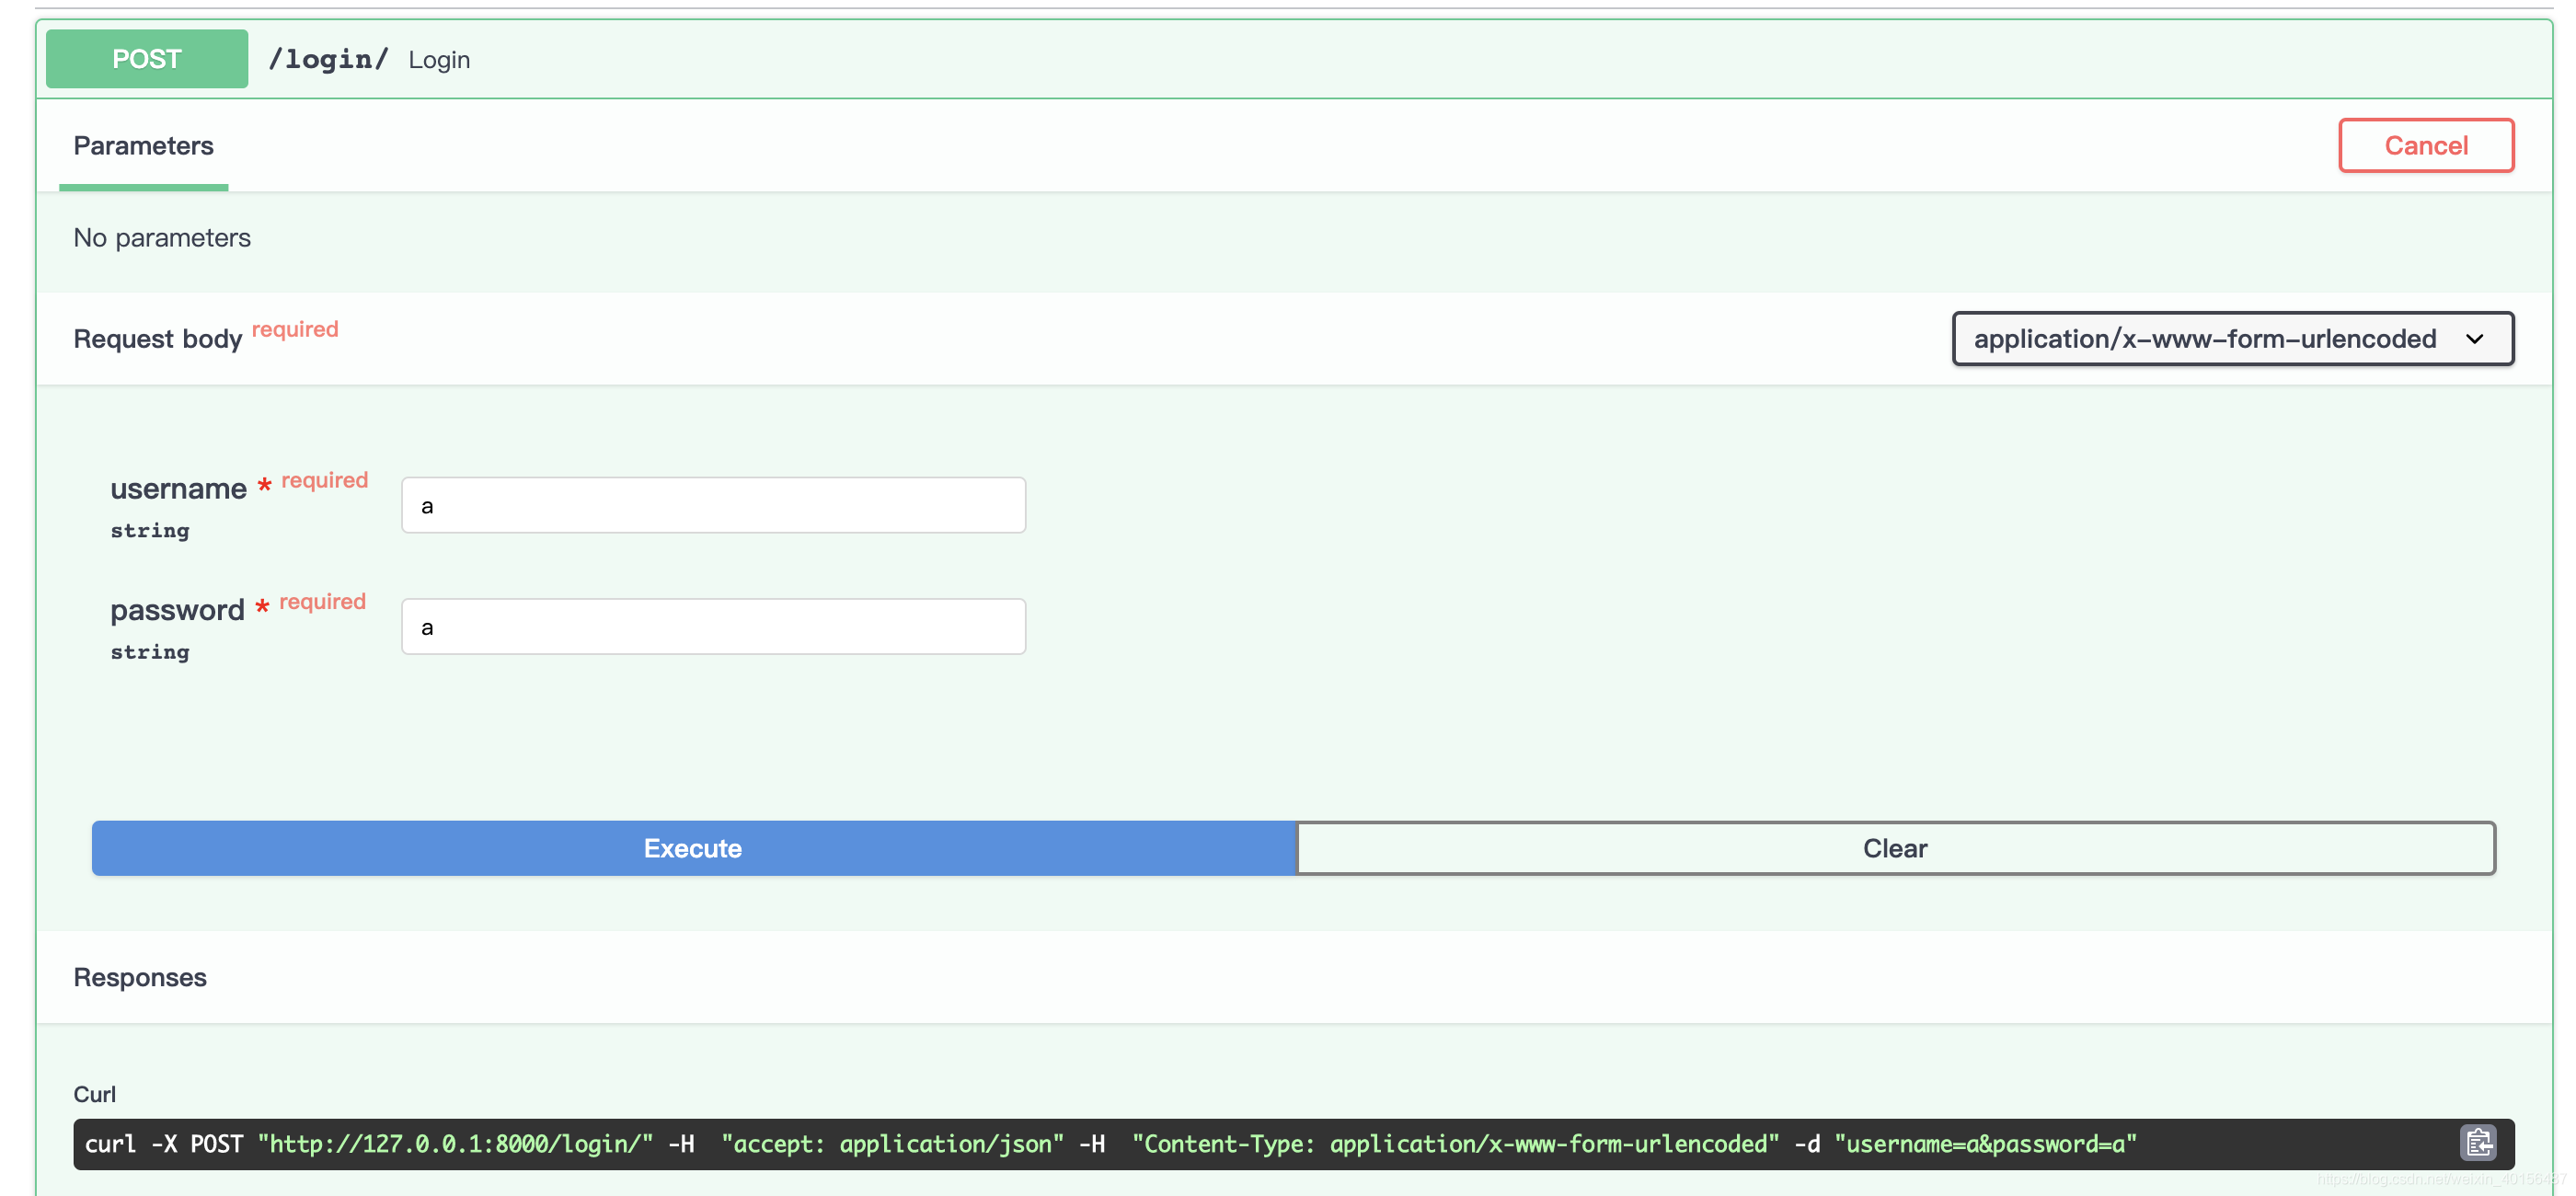
Task: Focus the password input field
Action: [x=713, y=627]
